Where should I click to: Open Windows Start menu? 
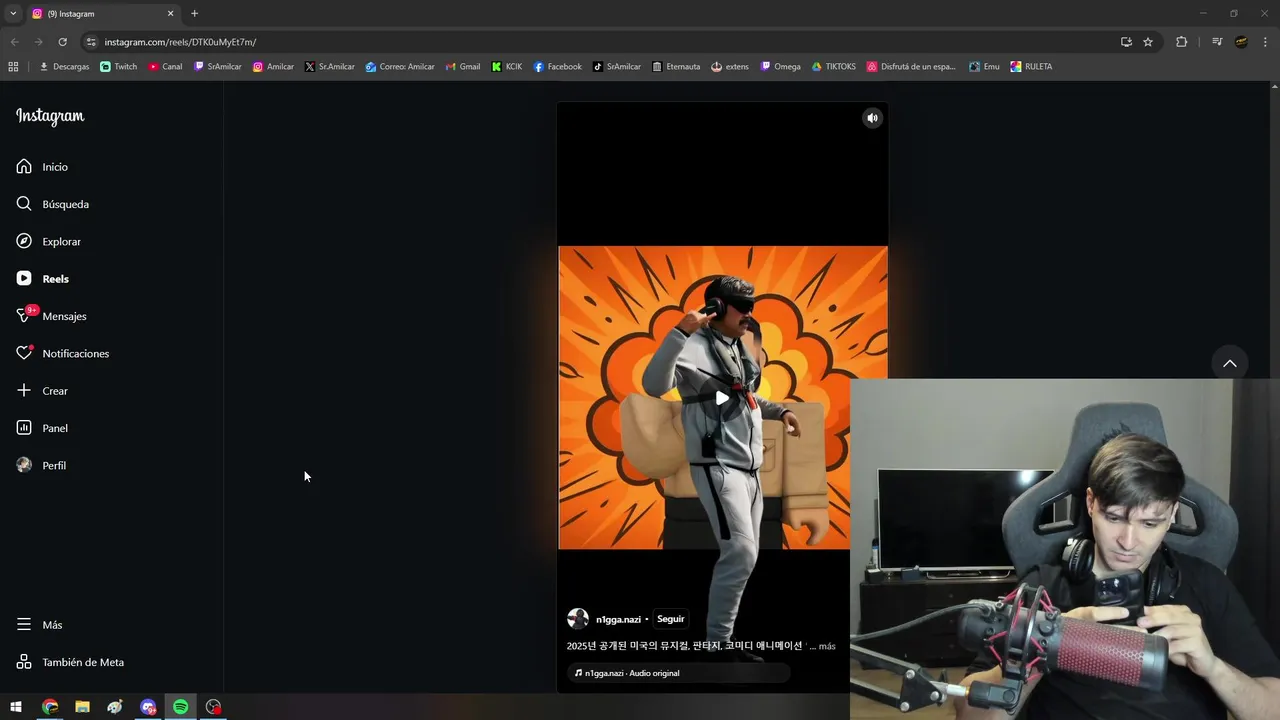[x=16, y=707]
